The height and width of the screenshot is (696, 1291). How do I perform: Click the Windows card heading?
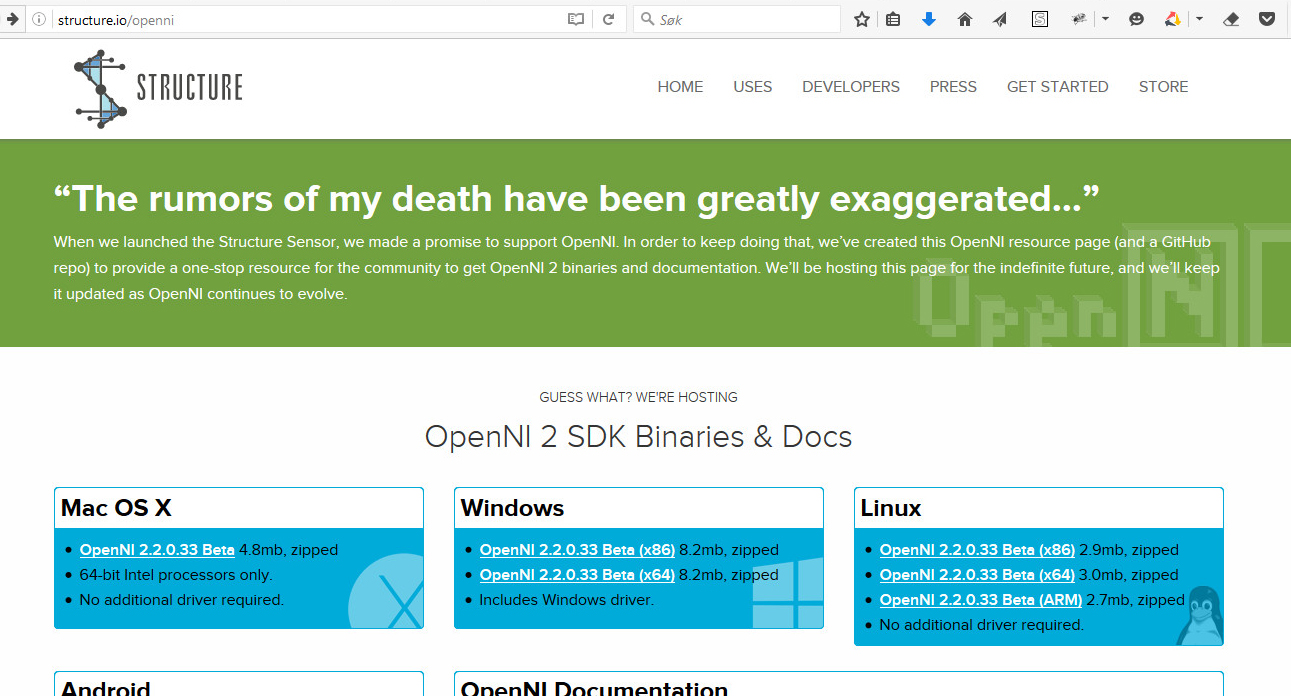coord(512,508)
